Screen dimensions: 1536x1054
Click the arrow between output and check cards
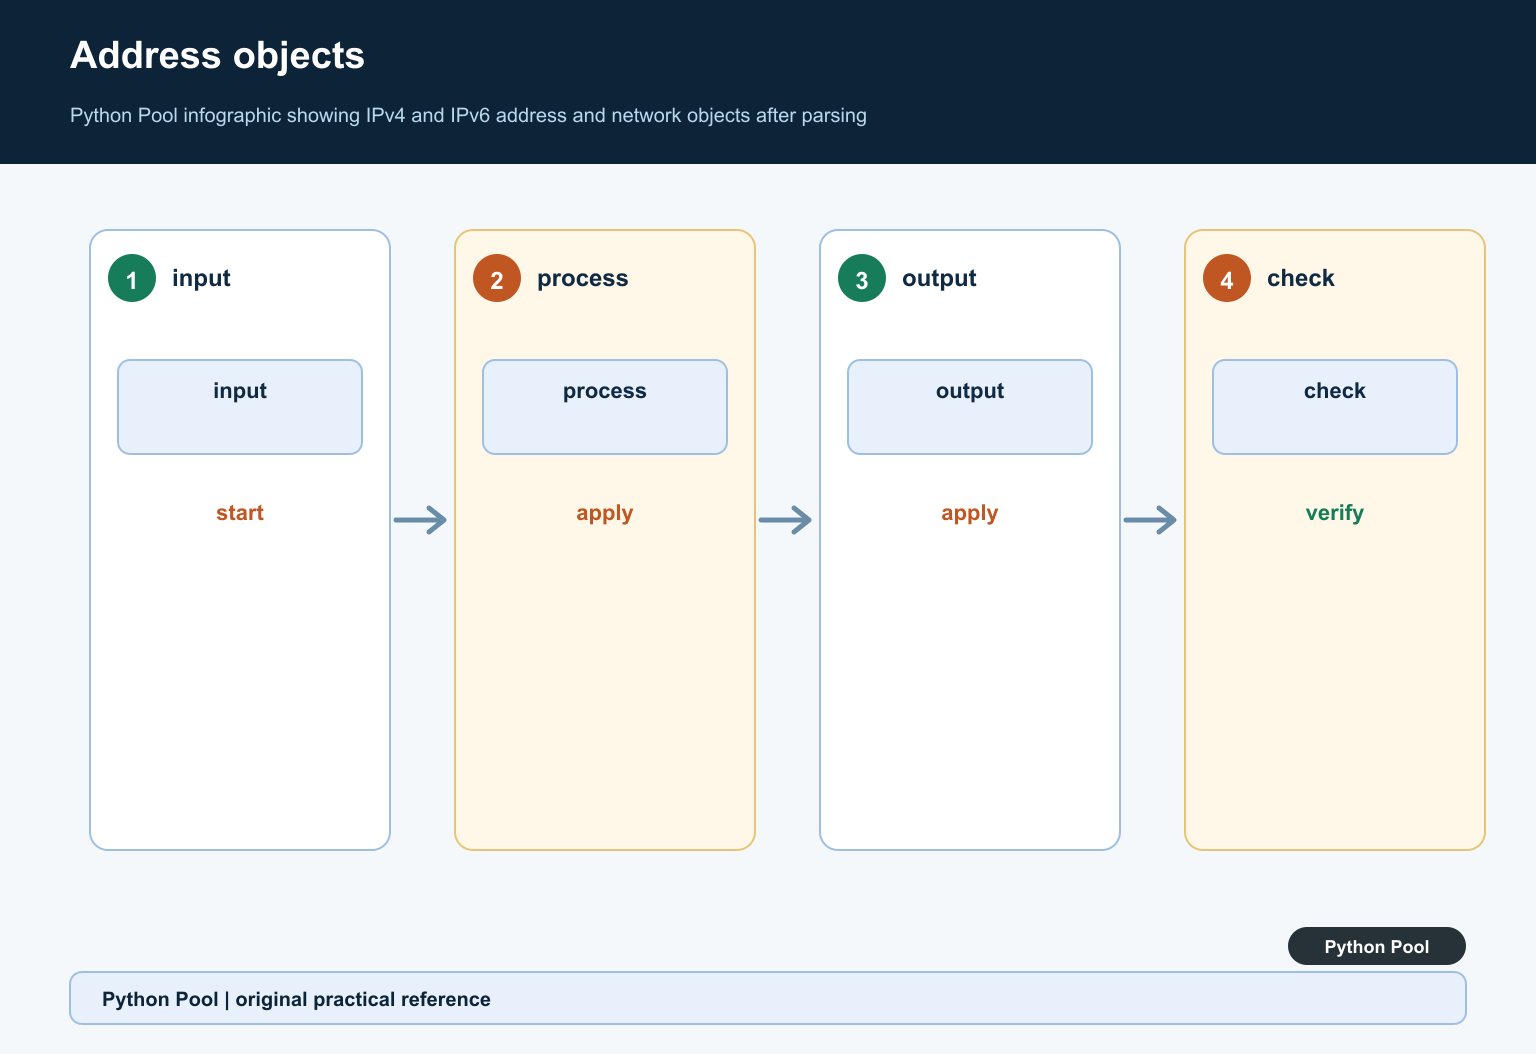click(x=1151, y=520)
